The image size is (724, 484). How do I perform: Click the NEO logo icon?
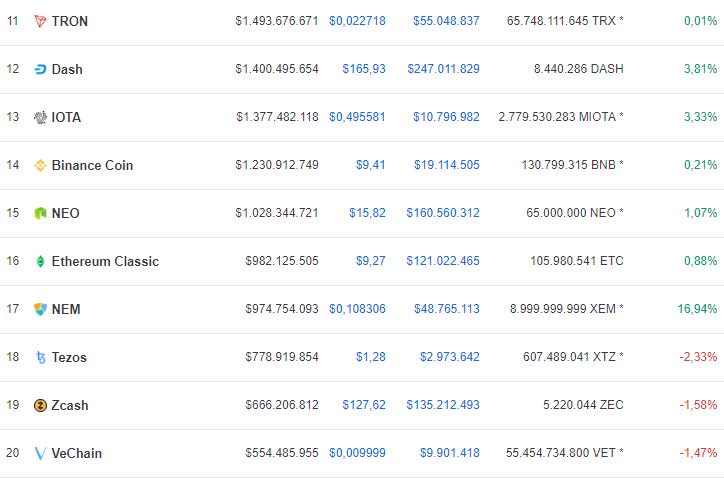(40, 213)
